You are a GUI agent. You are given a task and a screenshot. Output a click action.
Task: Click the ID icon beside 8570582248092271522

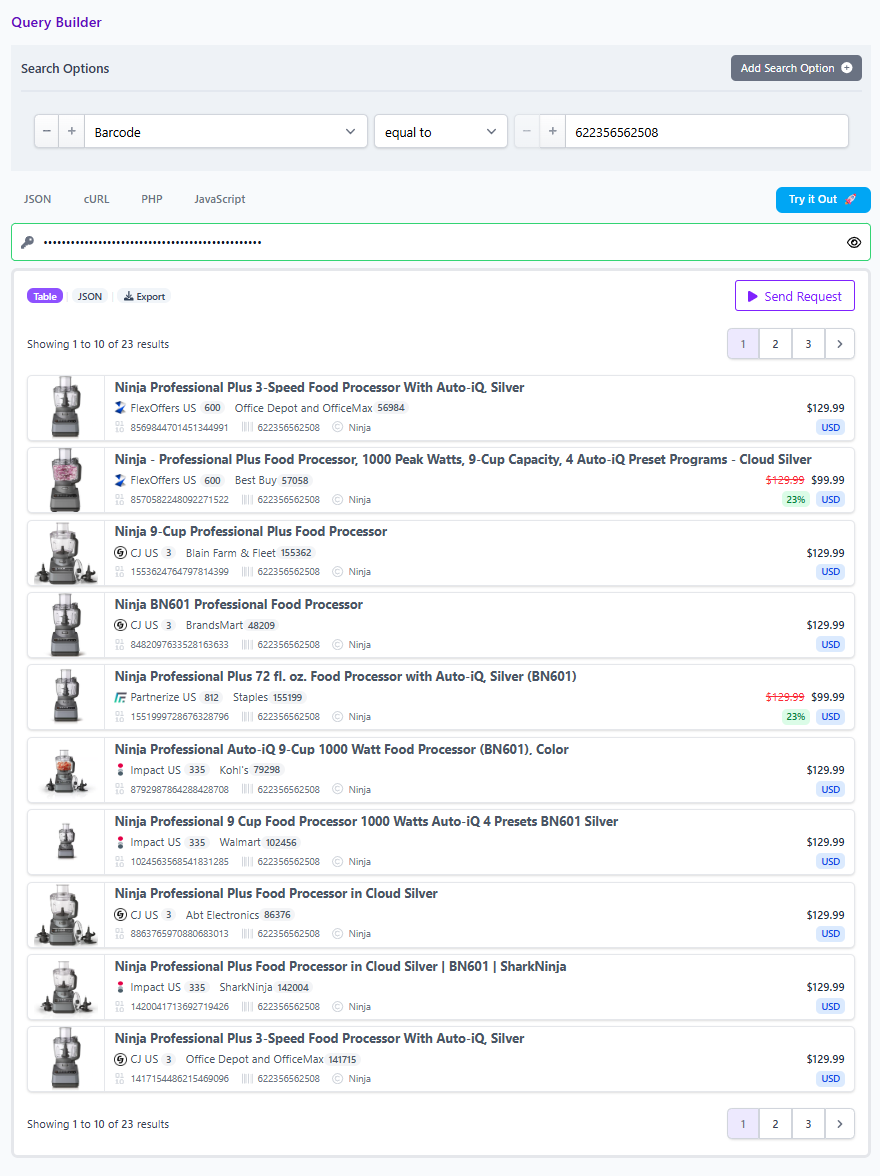coord(119,500)
